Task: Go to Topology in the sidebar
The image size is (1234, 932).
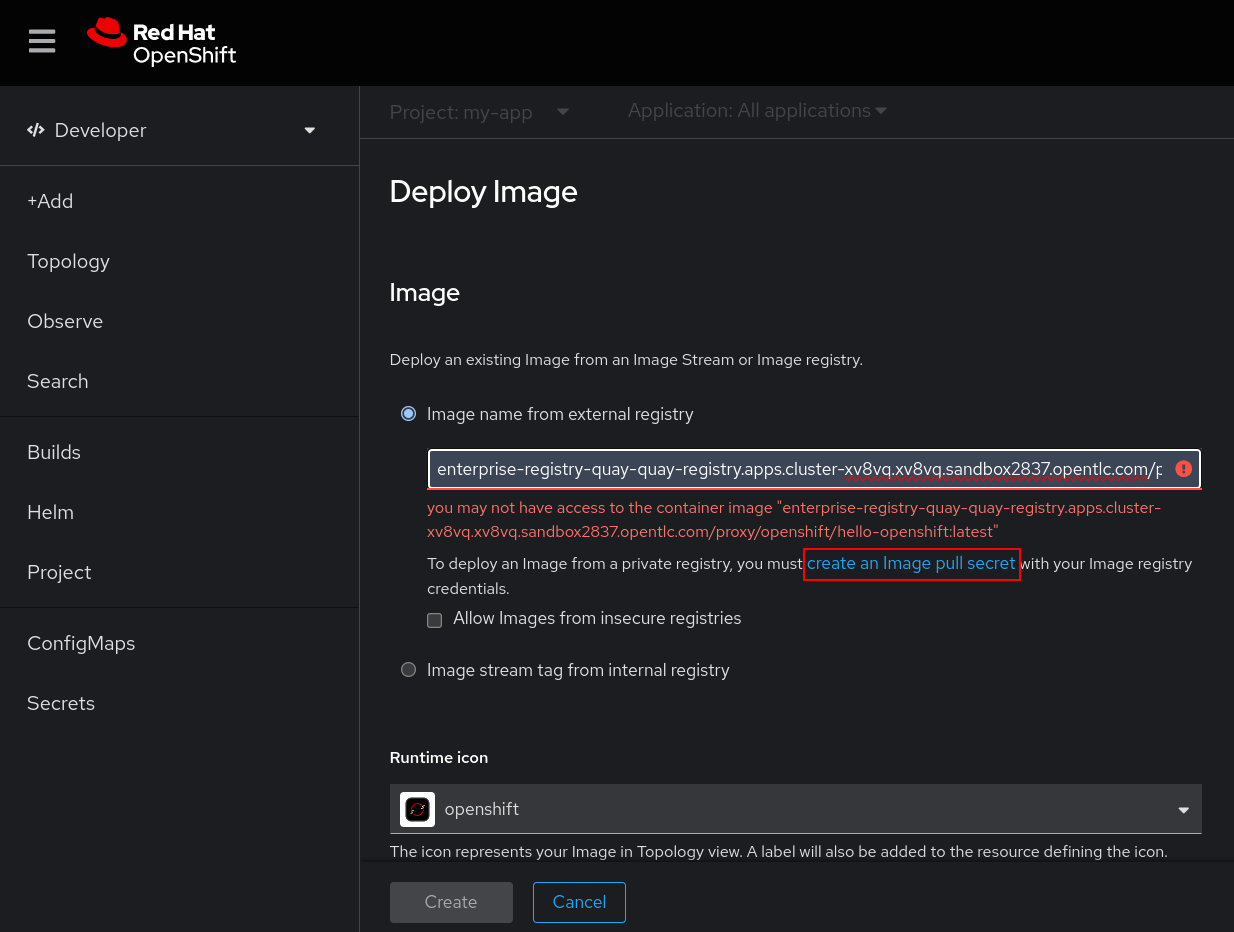Action: pos(68,261)
